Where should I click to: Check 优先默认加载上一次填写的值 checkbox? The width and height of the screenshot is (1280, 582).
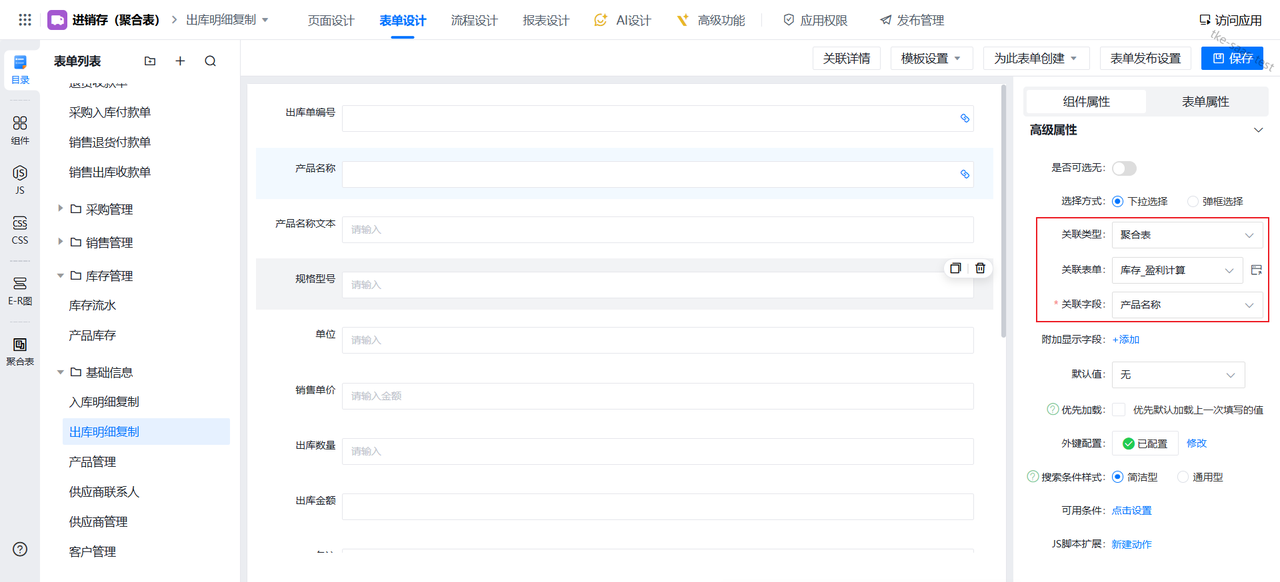coord(1119,410)
